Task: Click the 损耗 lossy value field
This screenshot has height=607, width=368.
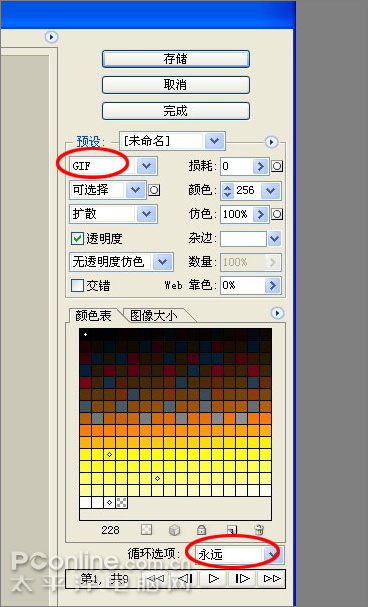Action: pyautogui.click(x=236, y=166)
